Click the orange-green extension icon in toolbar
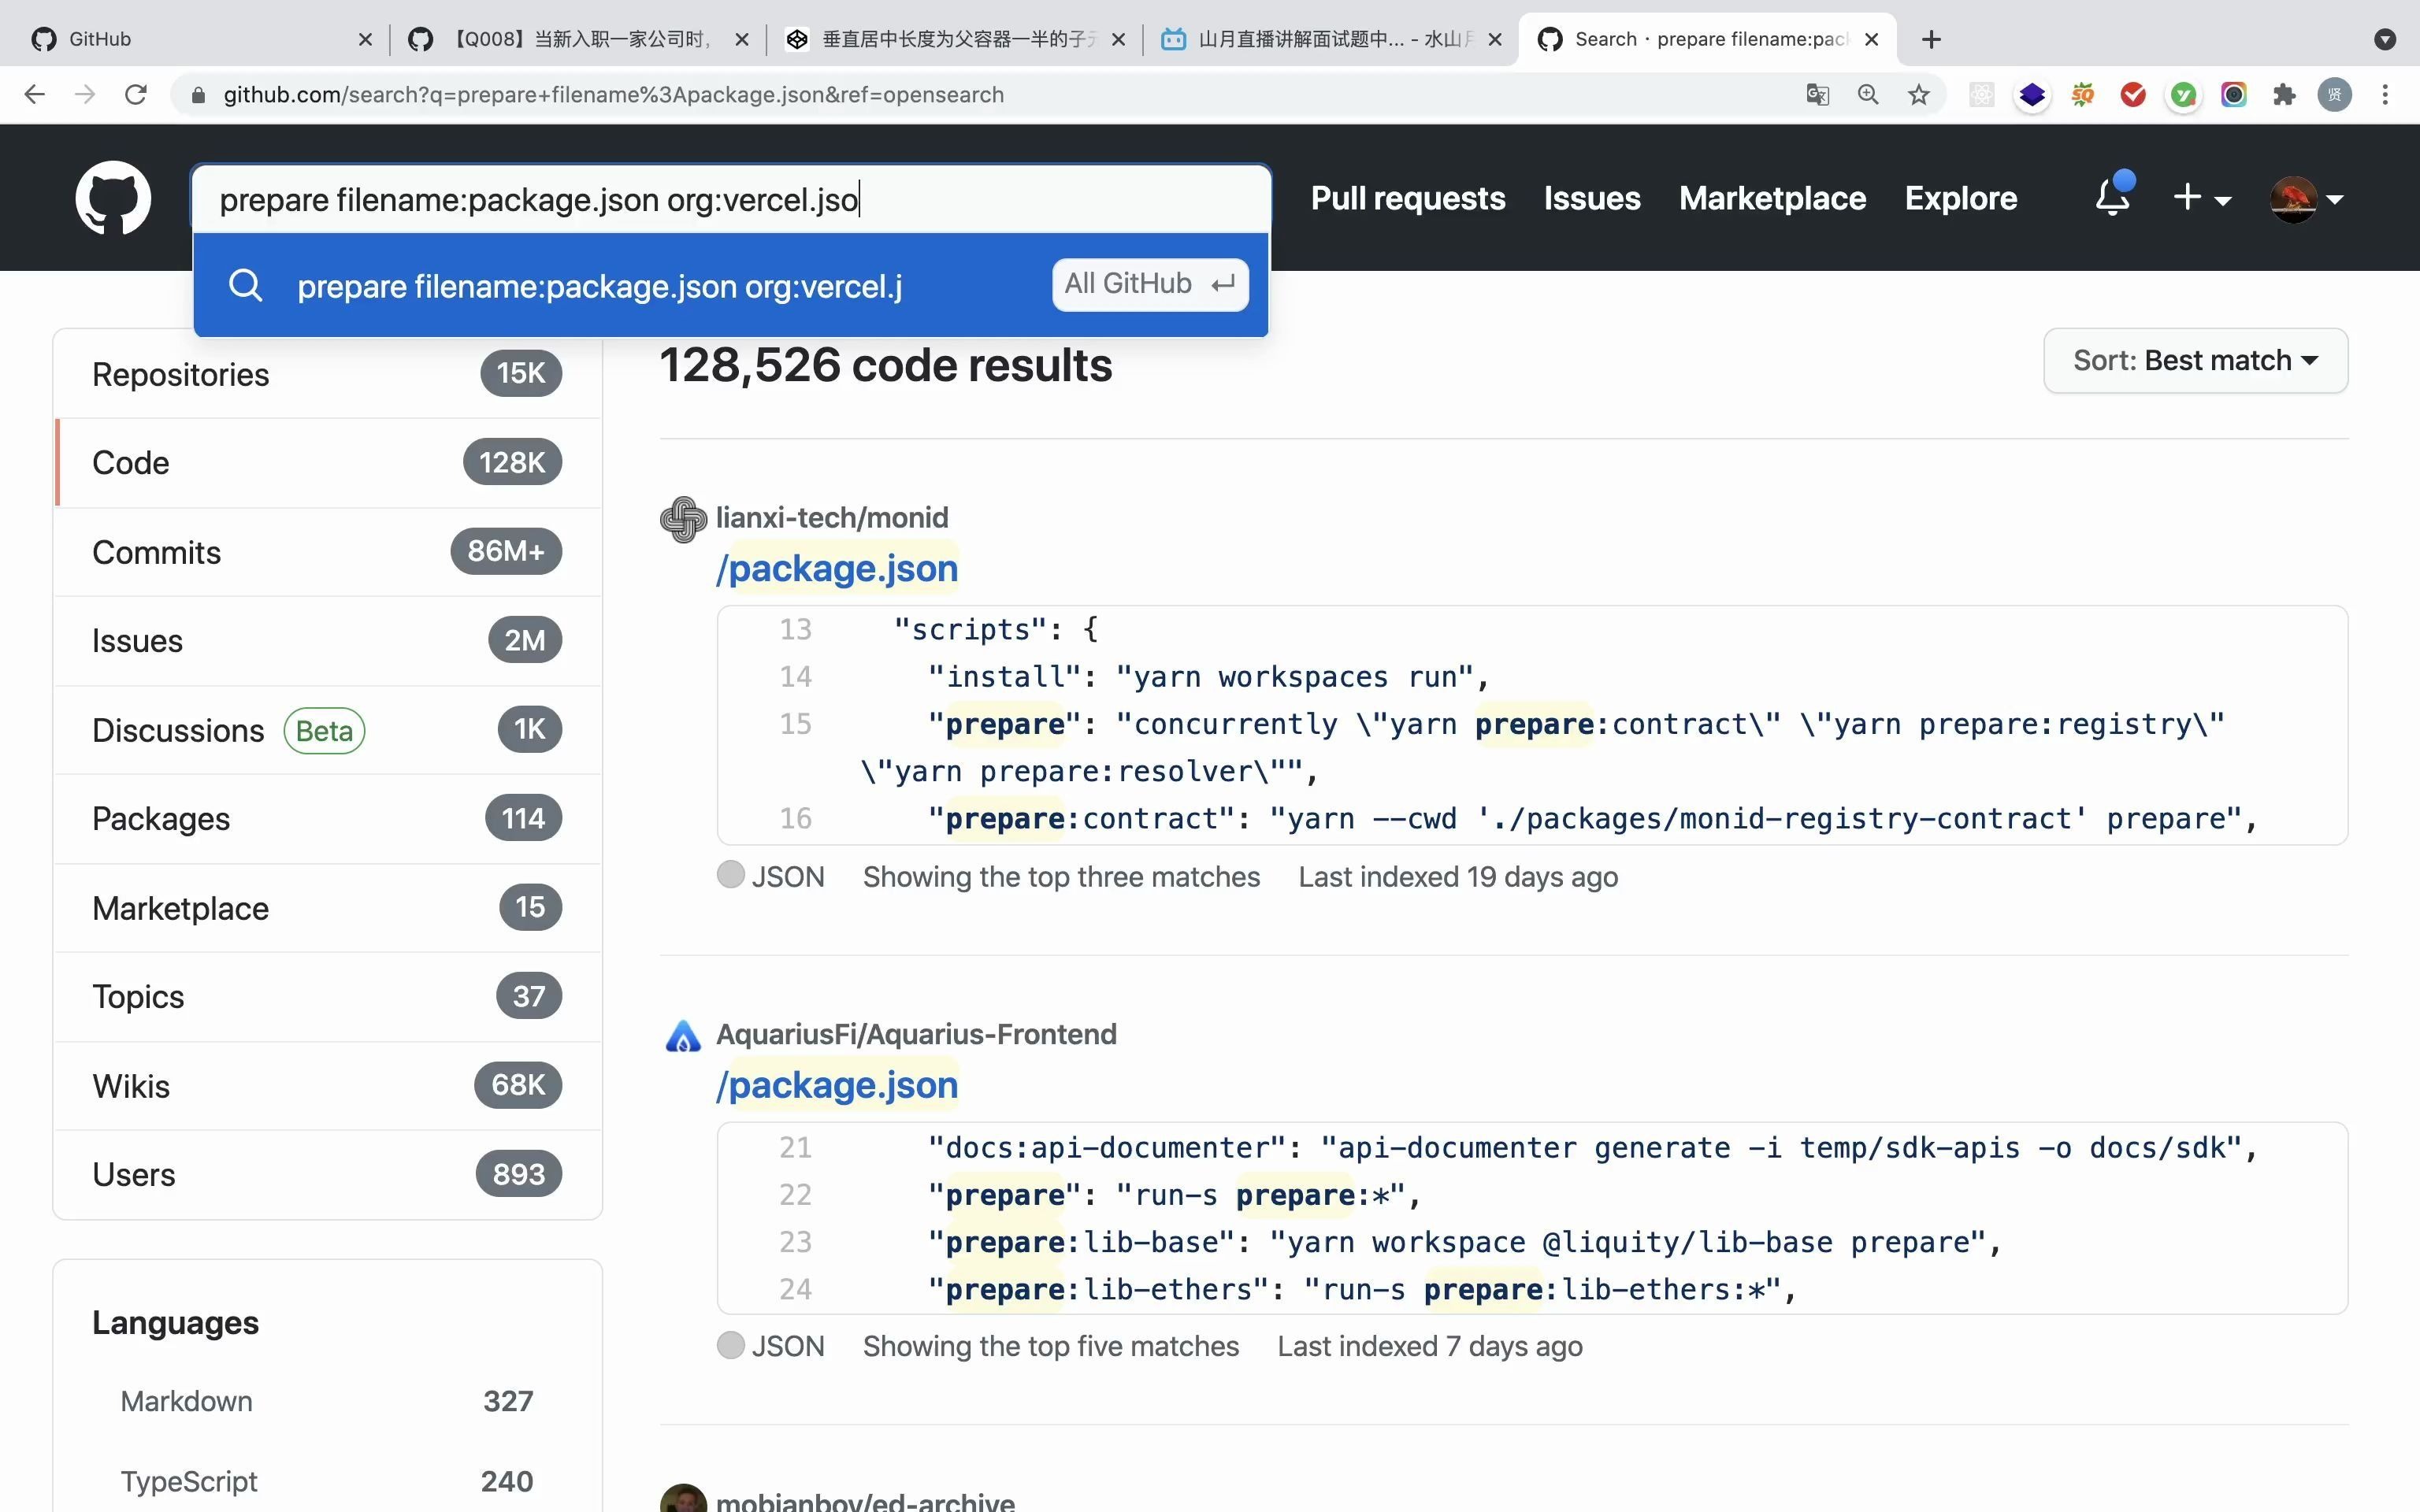The height and width of the screenshot is (1512, 2420). 2083,94
